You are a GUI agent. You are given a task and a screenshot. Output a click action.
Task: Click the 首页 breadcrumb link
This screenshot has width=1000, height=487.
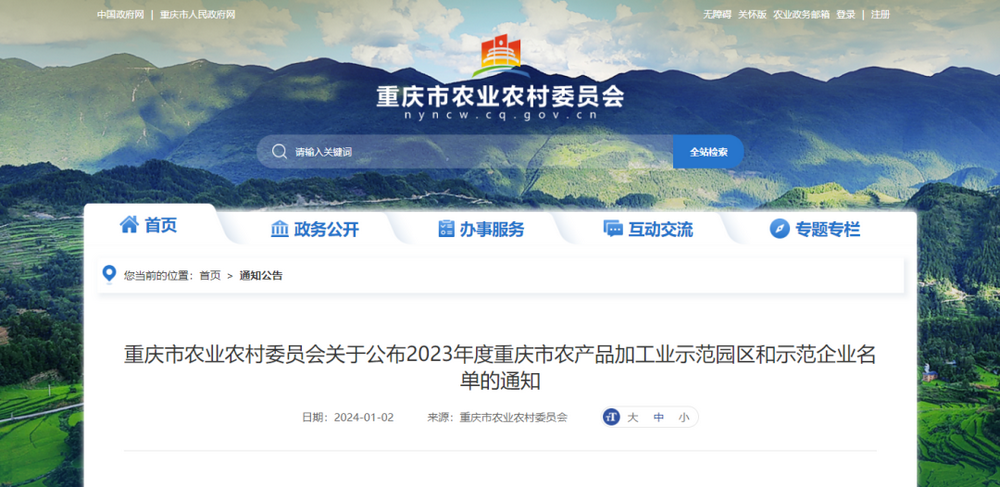coord(210,275)
